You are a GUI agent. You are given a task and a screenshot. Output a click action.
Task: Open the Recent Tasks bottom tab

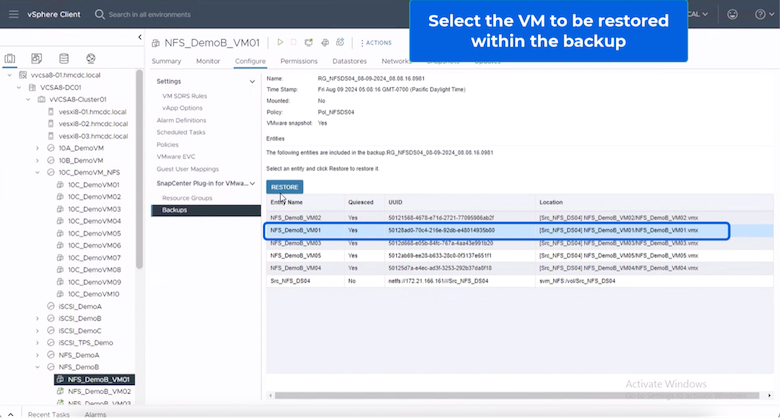pos(49,415)
